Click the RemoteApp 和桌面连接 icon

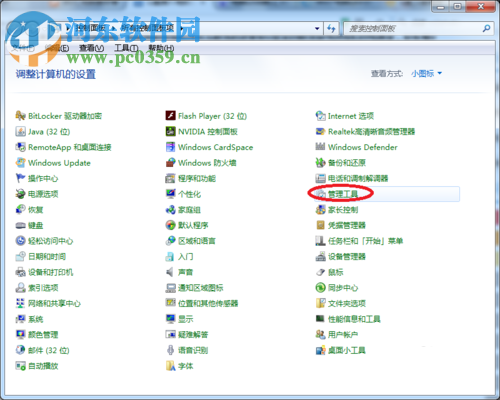tap(20, 147)
